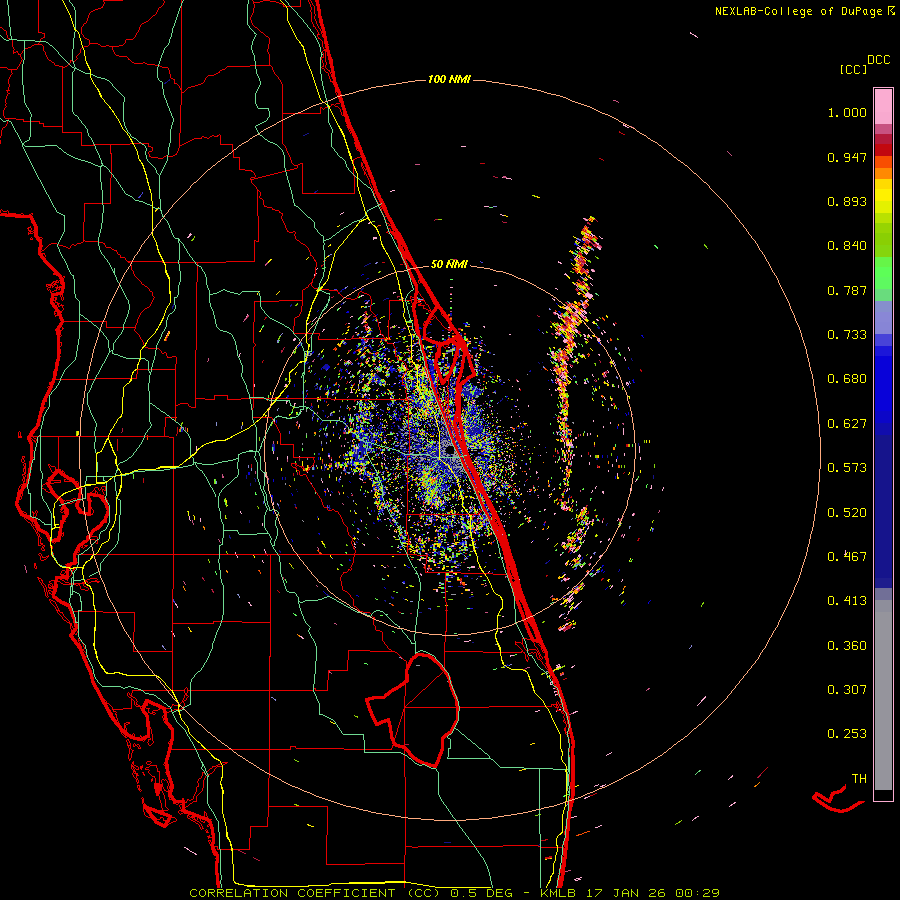Click the black radar site dot at map center
The height and width of the screenshot is (900, 900).
[449, 452]
